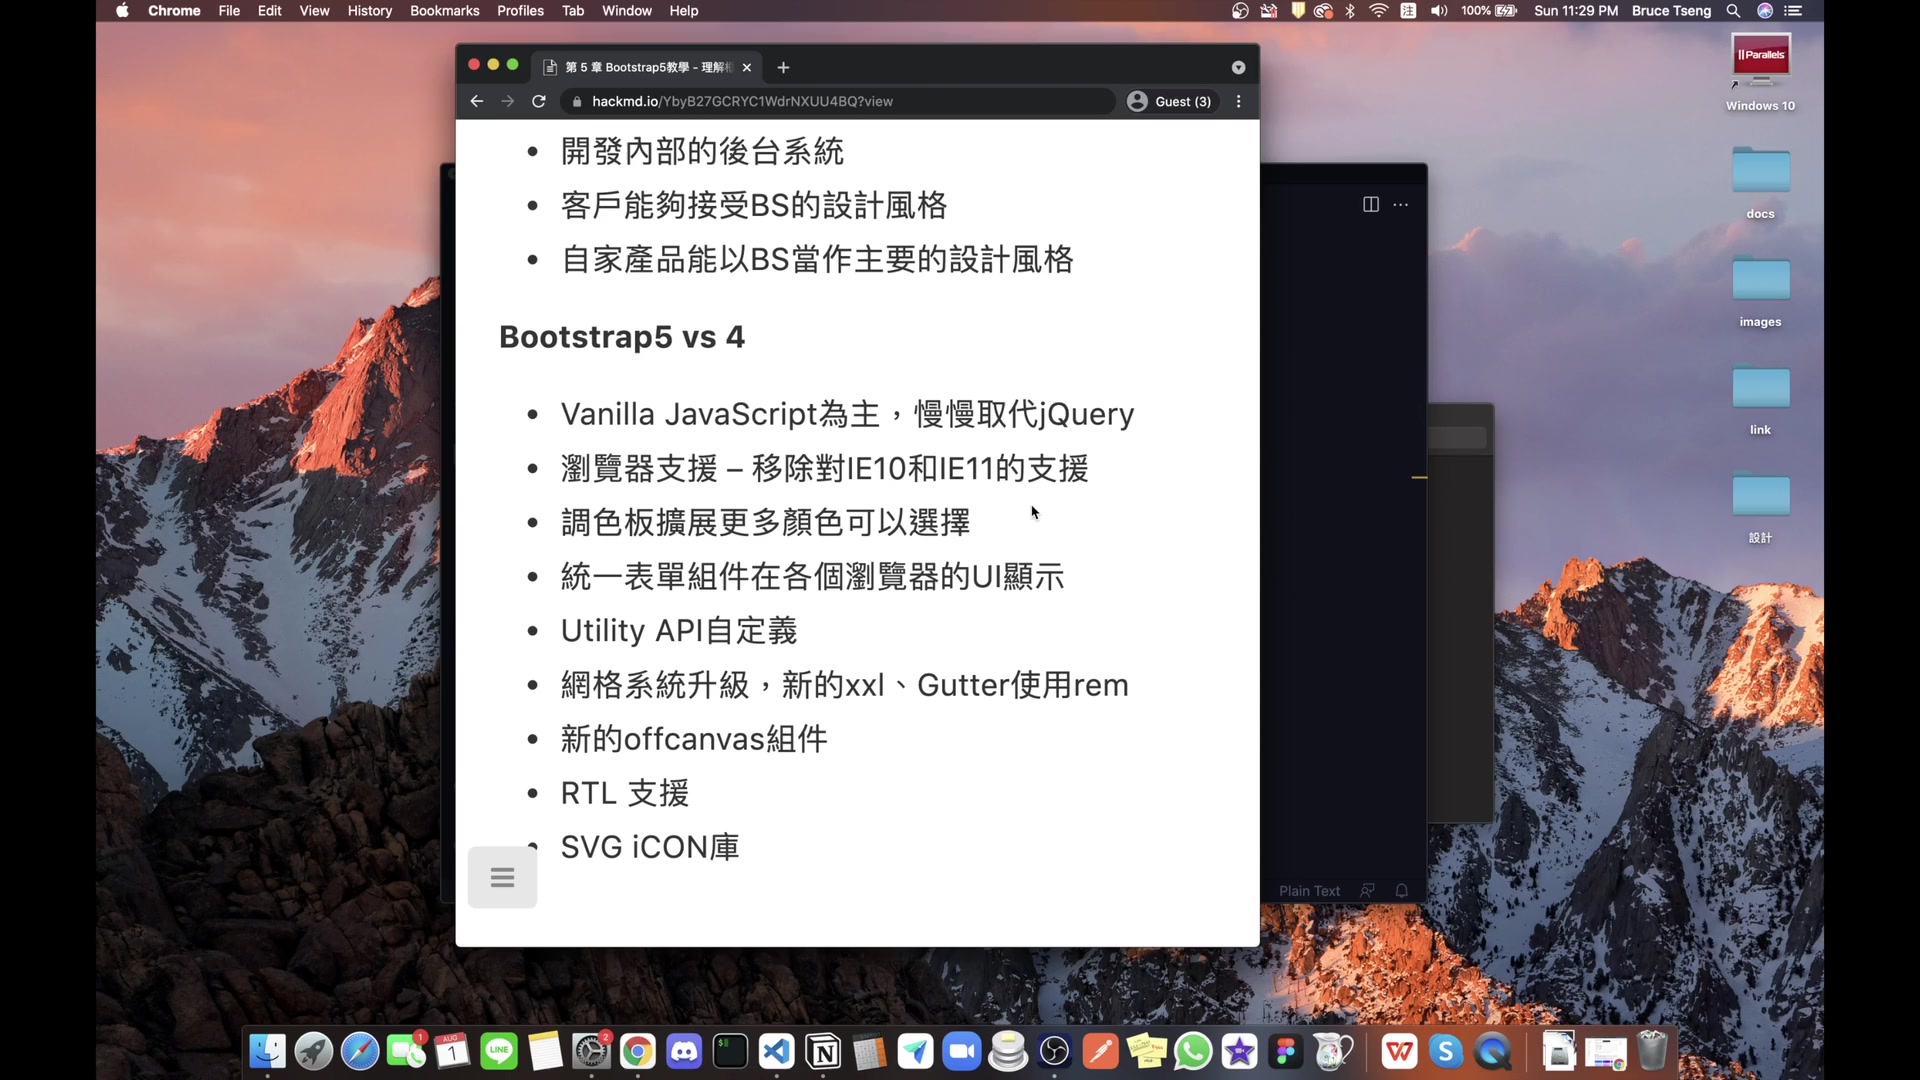The width and height of the screenshot is (1920, 1080).
Task: Open the HackMD table of contents button
Action: click(502, 877)
